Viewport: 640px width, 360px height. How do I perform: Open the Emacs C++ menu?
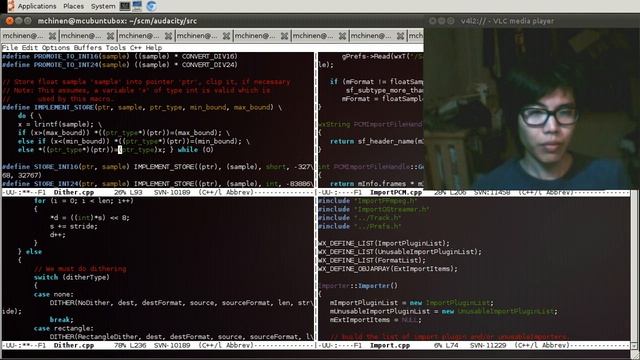[136, 48]
